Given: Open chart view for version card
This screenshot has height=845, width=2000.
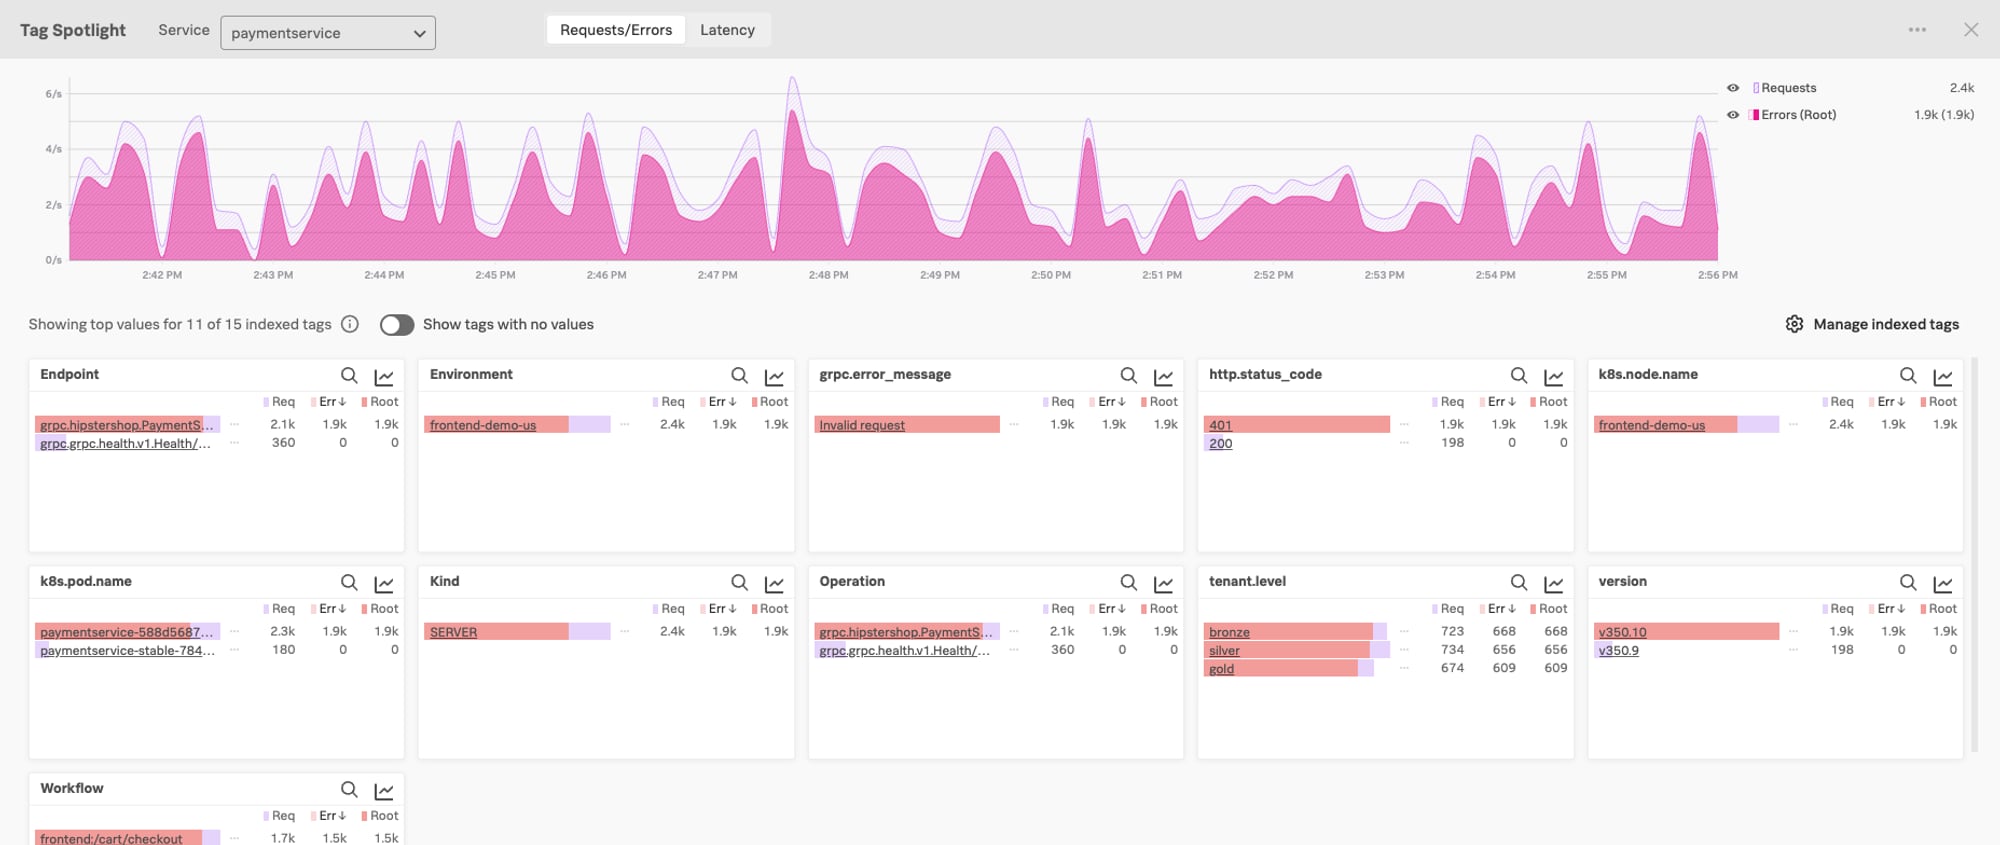Looking at the screenshot, I should click(1943, 583).
